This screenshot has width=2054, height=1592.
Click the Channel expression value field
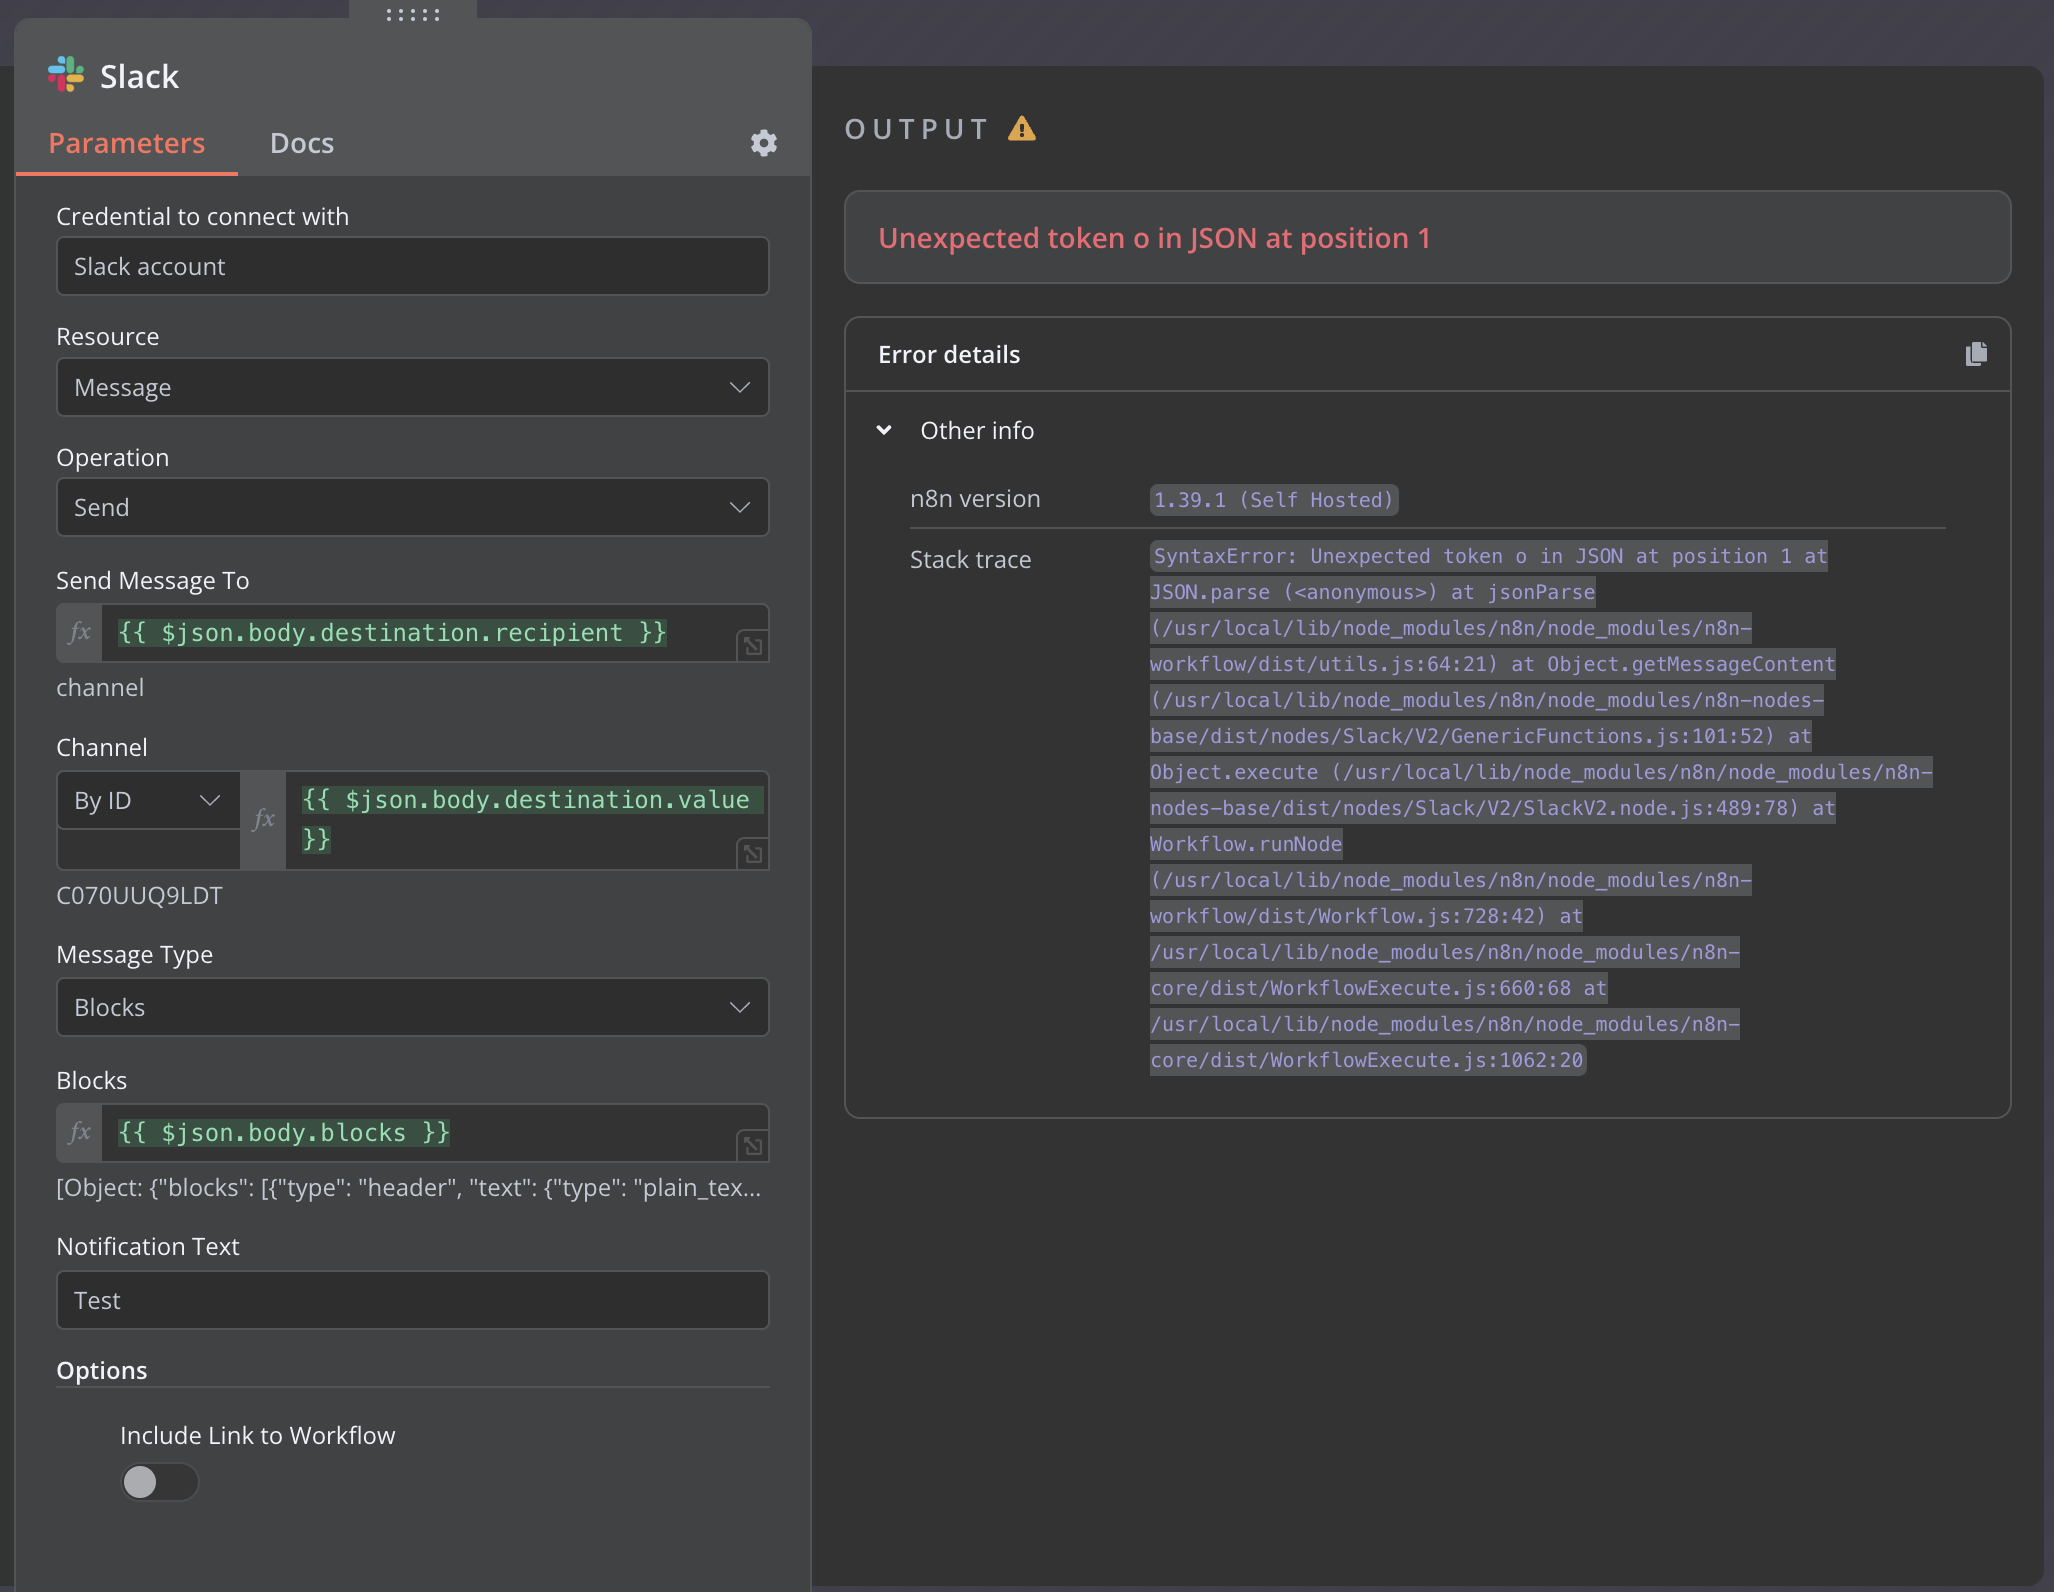[x=526, y=819]
